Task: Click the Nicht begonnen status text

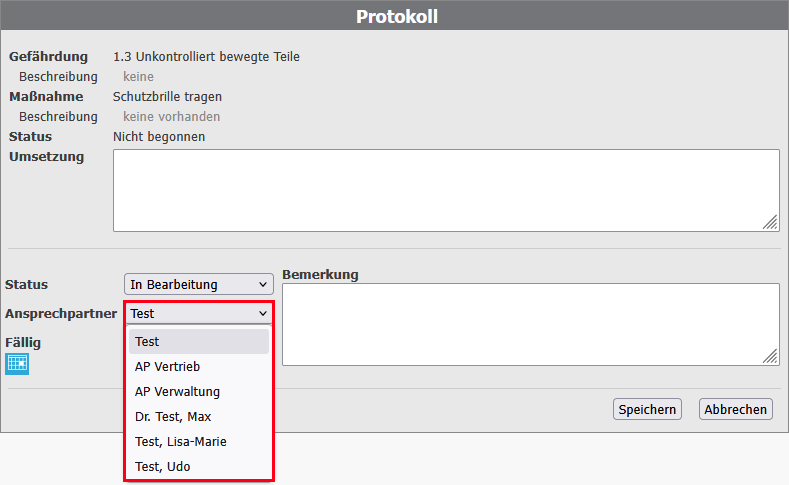Action: click(159, 137)
